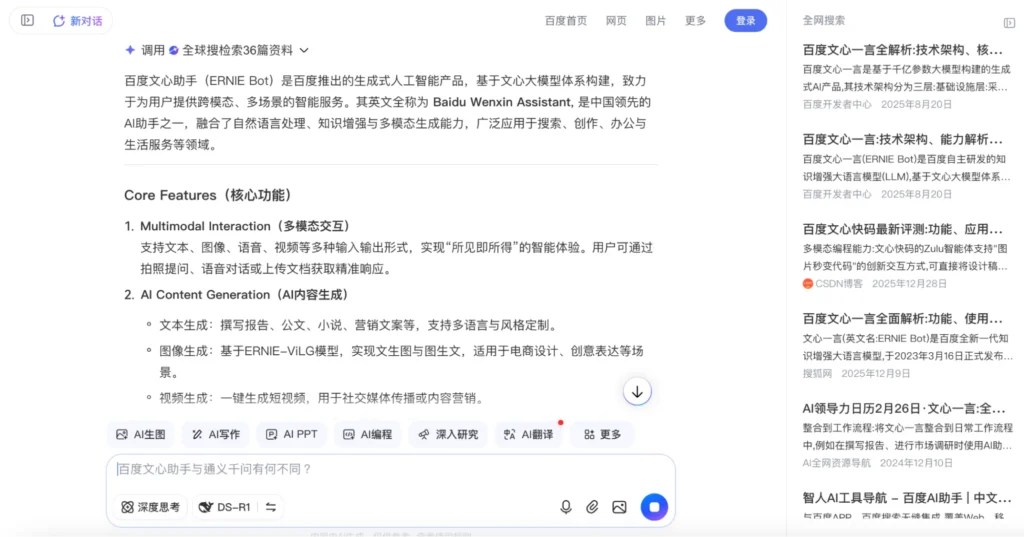1024x537 pixels.
Task: Open result 百度文心快码最新评测
Action: (903, 229)
